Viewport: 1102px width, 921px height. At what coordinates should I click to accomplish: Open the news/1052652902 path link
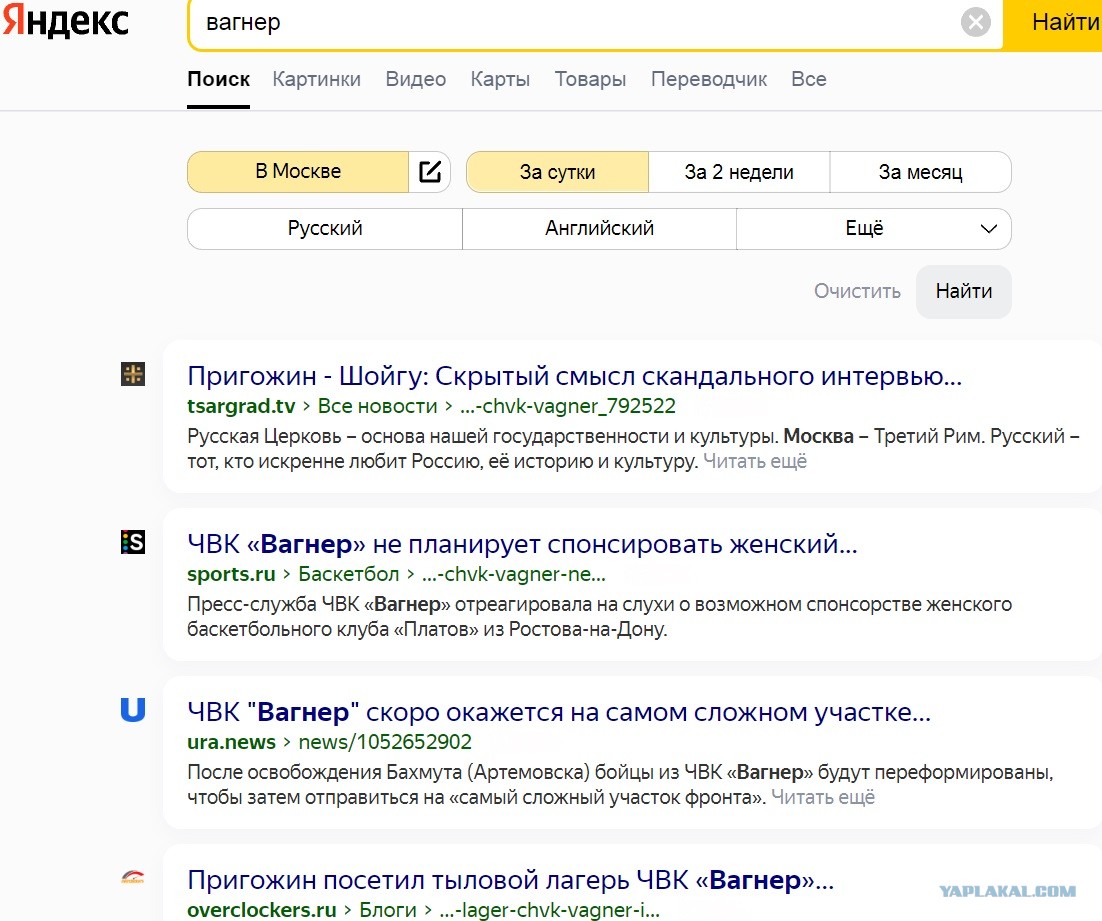[385, 742]
